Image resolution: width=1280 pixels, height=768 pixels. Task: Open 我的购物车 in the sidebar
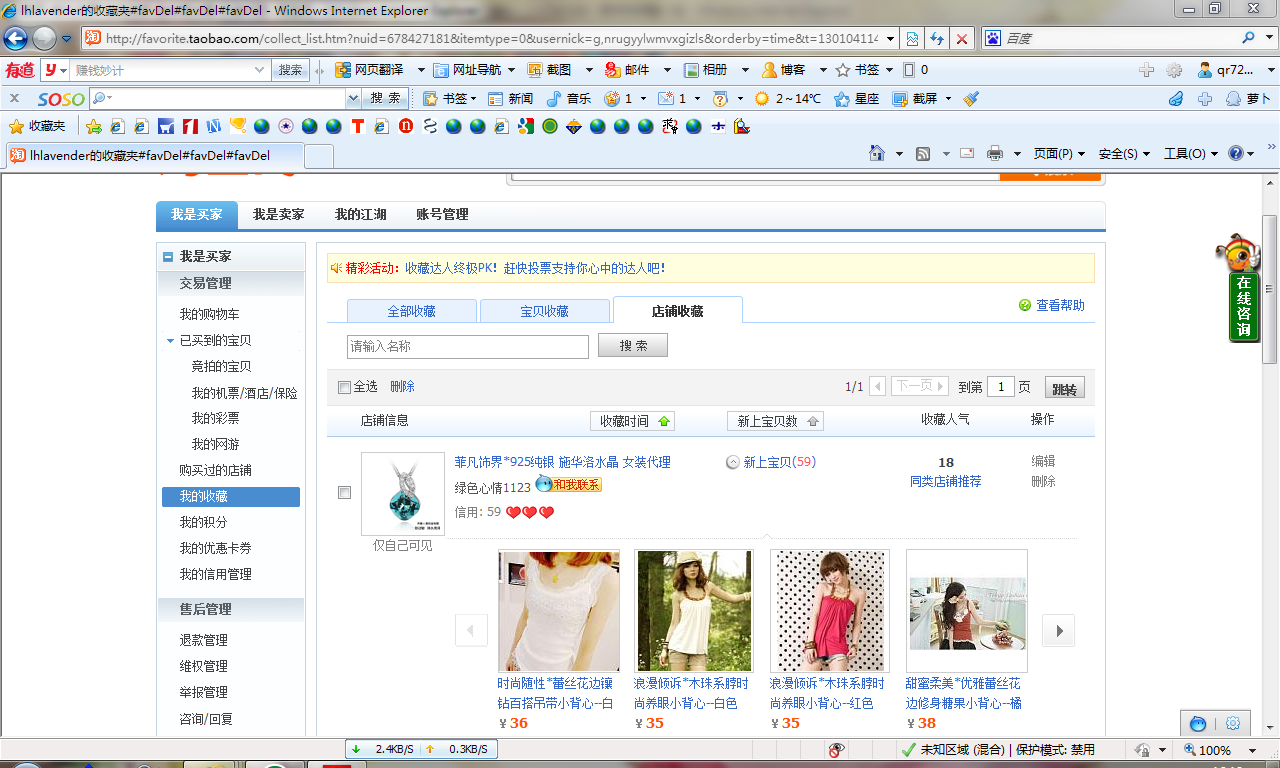(210, 314)
